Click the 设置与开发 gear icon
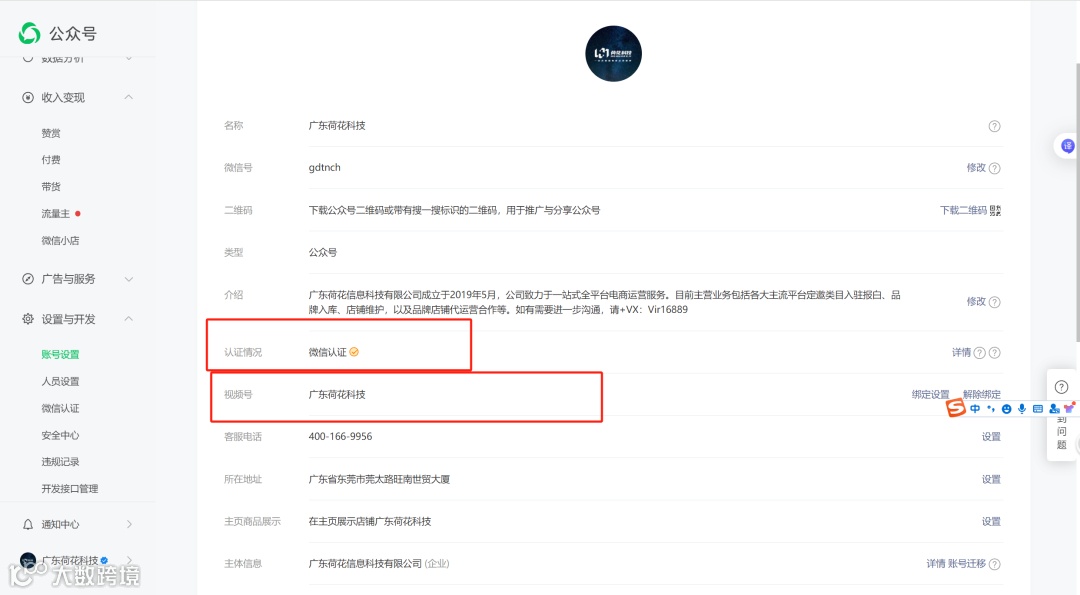The width and height of the screenshot is (1080, 595). pos(28,319)
